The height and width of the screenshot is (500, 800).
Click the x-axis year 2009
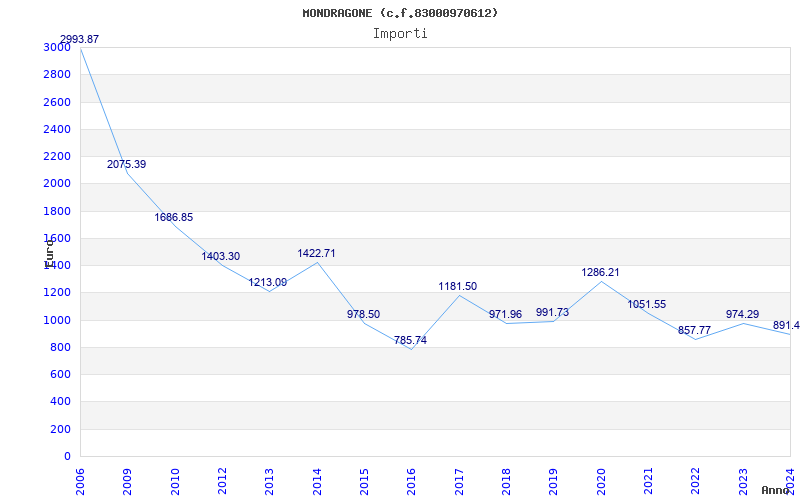(128, 482)
